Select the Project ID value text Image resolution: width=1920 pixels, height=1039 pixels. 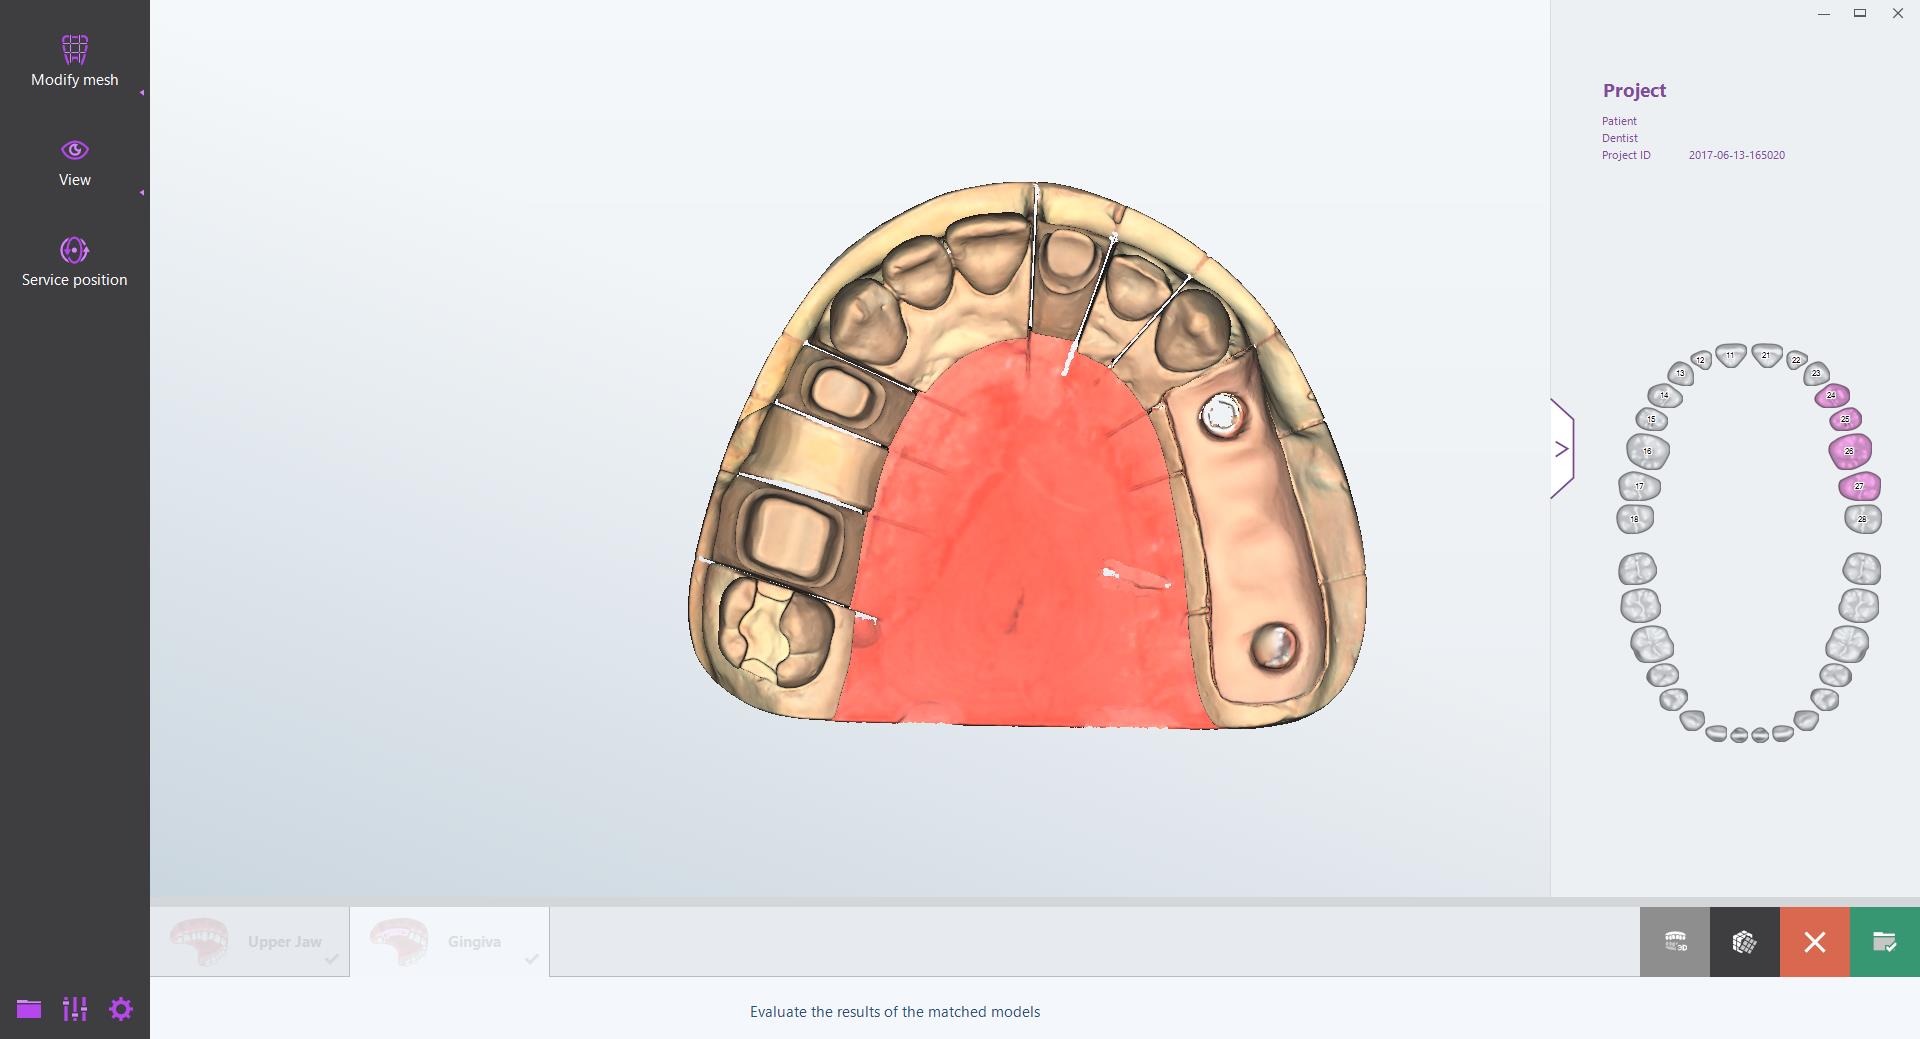click(1735, 155)
